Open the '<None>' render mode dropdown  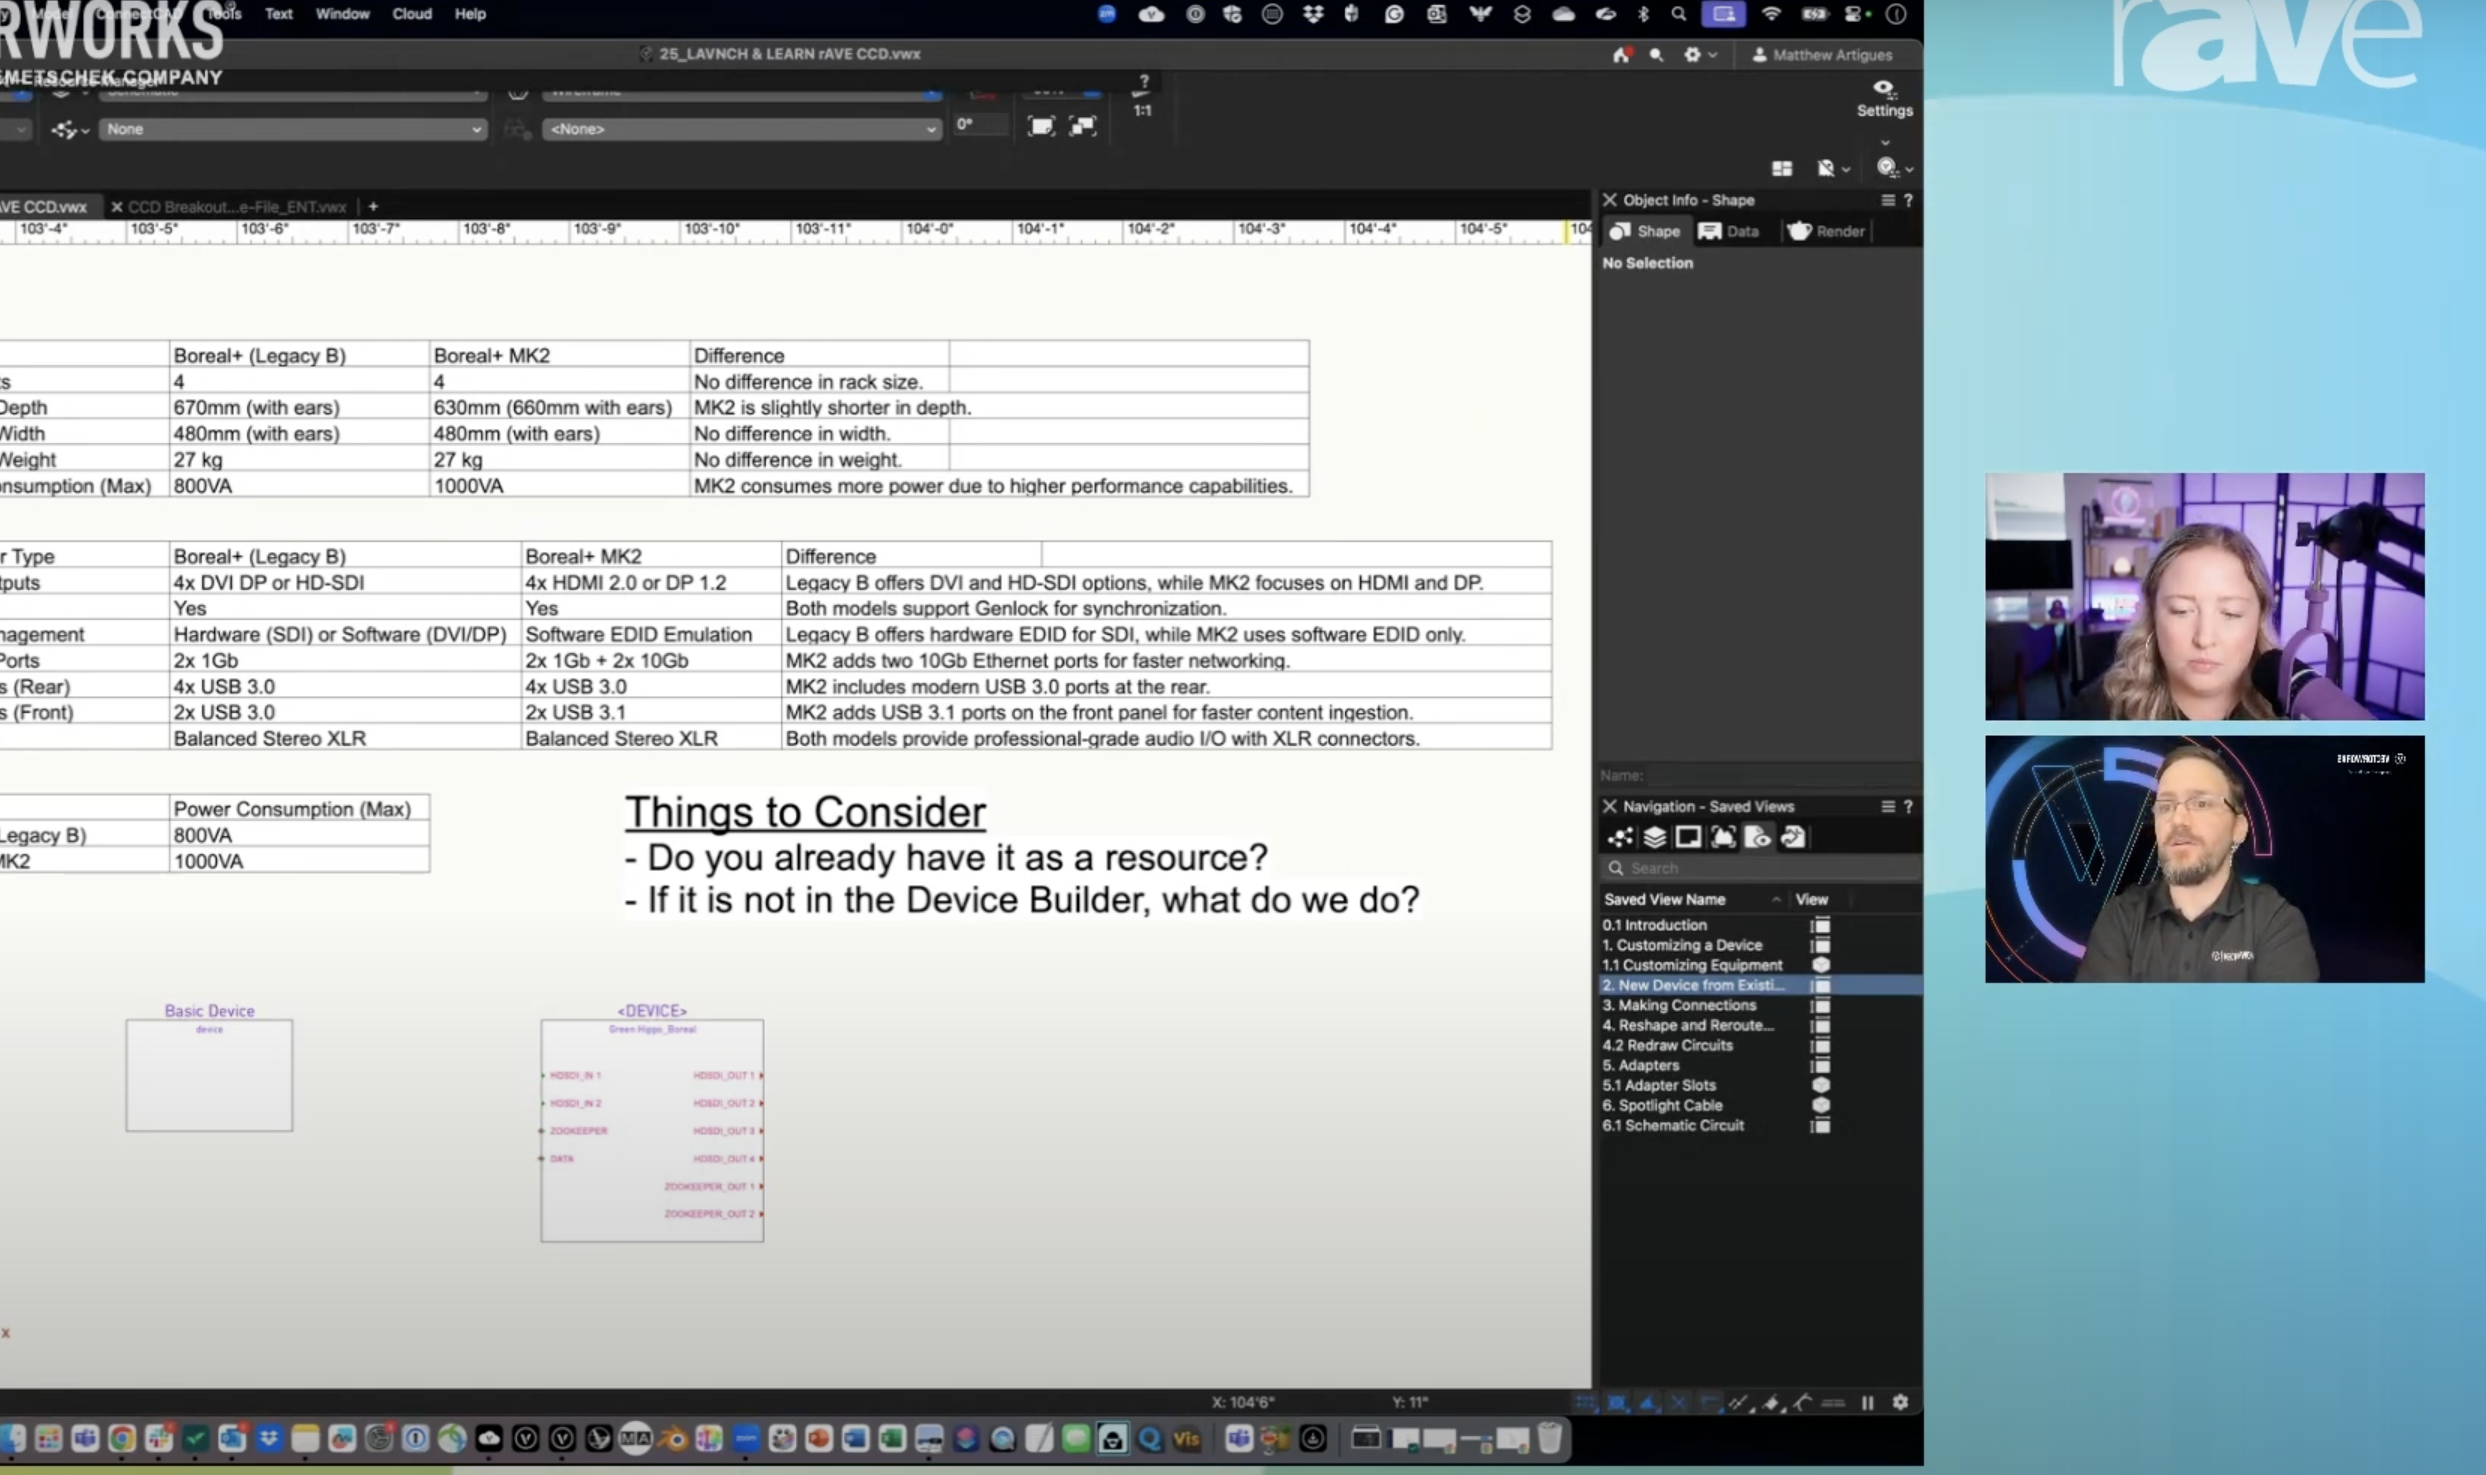tap(741, 129)
